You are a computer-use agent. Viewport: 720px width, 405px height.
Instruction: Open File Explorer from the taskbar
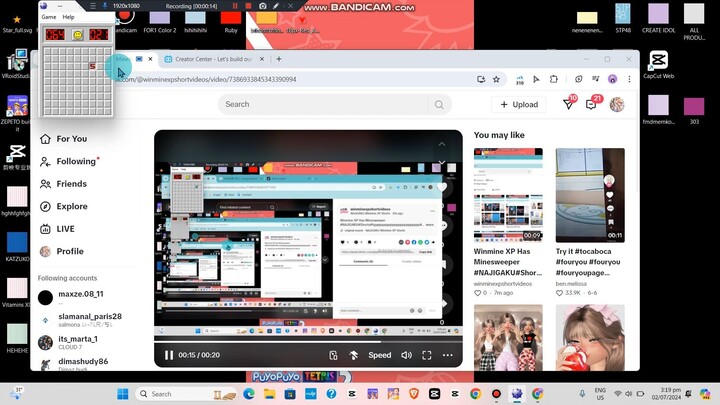[x=270, y=394]
